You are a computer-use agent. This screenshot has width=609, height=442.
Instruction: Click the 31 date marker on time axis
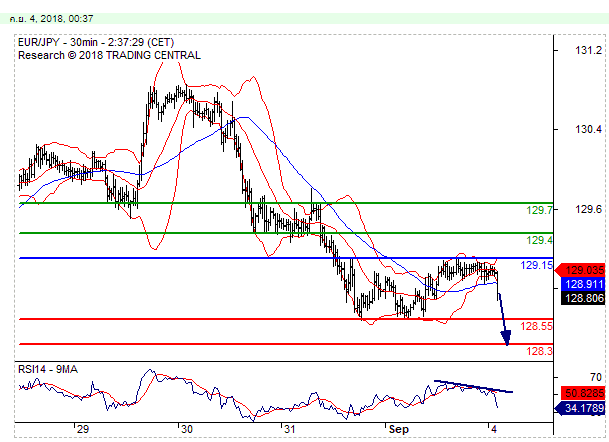pyautogui.click(x=289, y=429)
